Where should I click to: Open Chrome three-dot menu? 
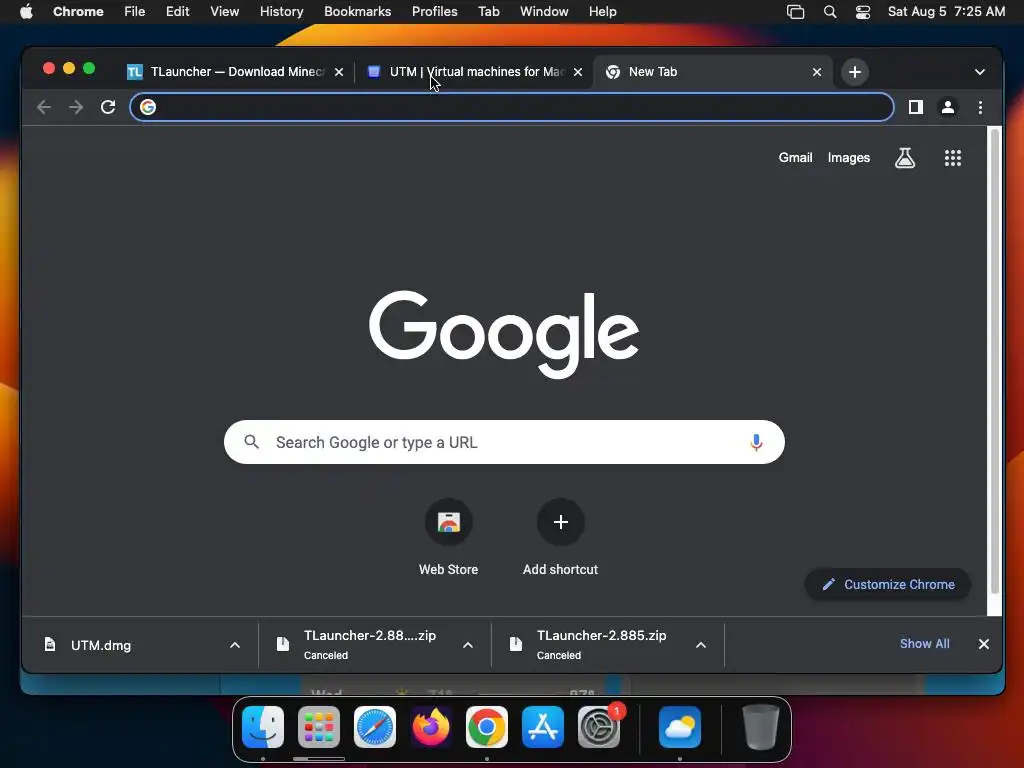click(980, 107)
